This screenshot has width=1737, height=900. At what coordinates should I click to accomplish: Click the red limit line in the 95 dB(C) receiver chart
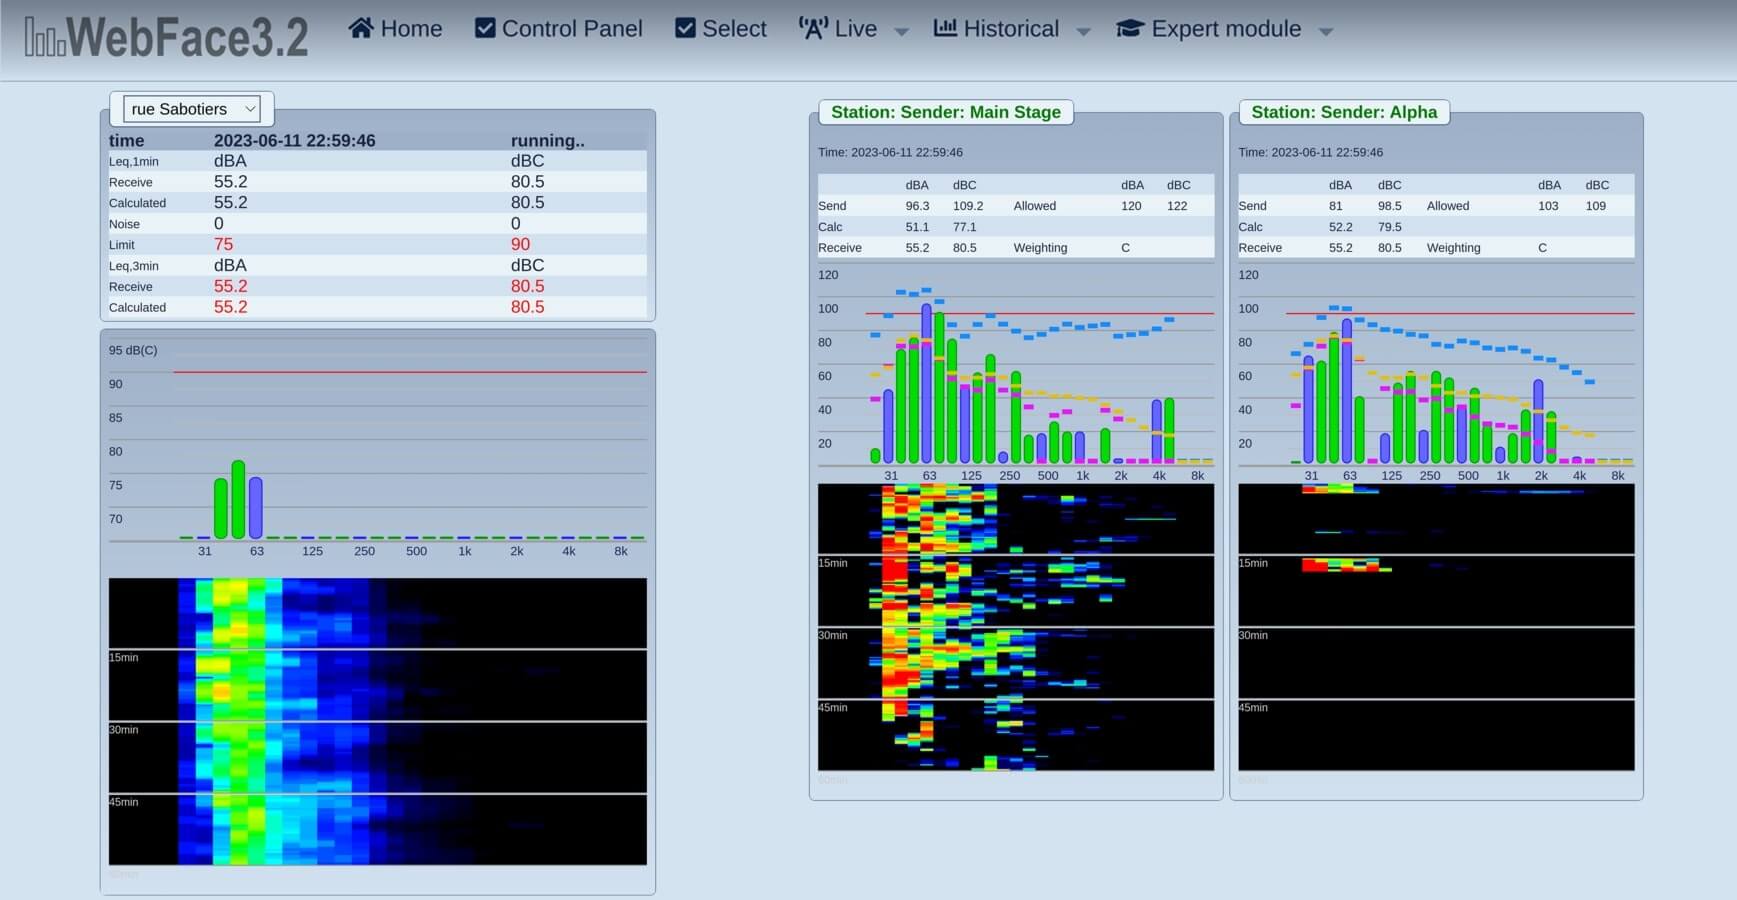tap(410, 372)
